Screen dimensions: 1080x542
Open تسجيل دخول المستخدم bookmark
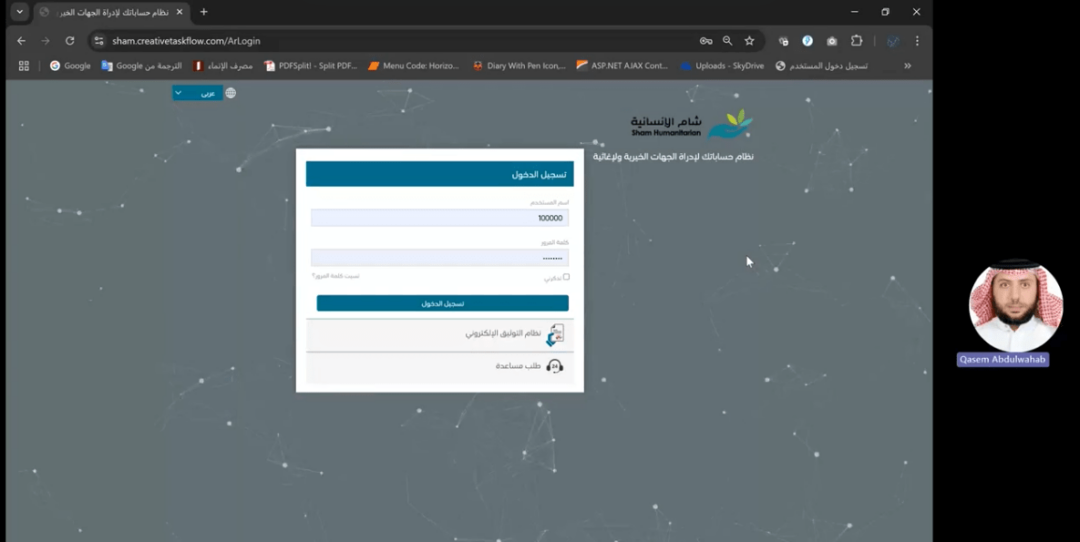[821, 66]
